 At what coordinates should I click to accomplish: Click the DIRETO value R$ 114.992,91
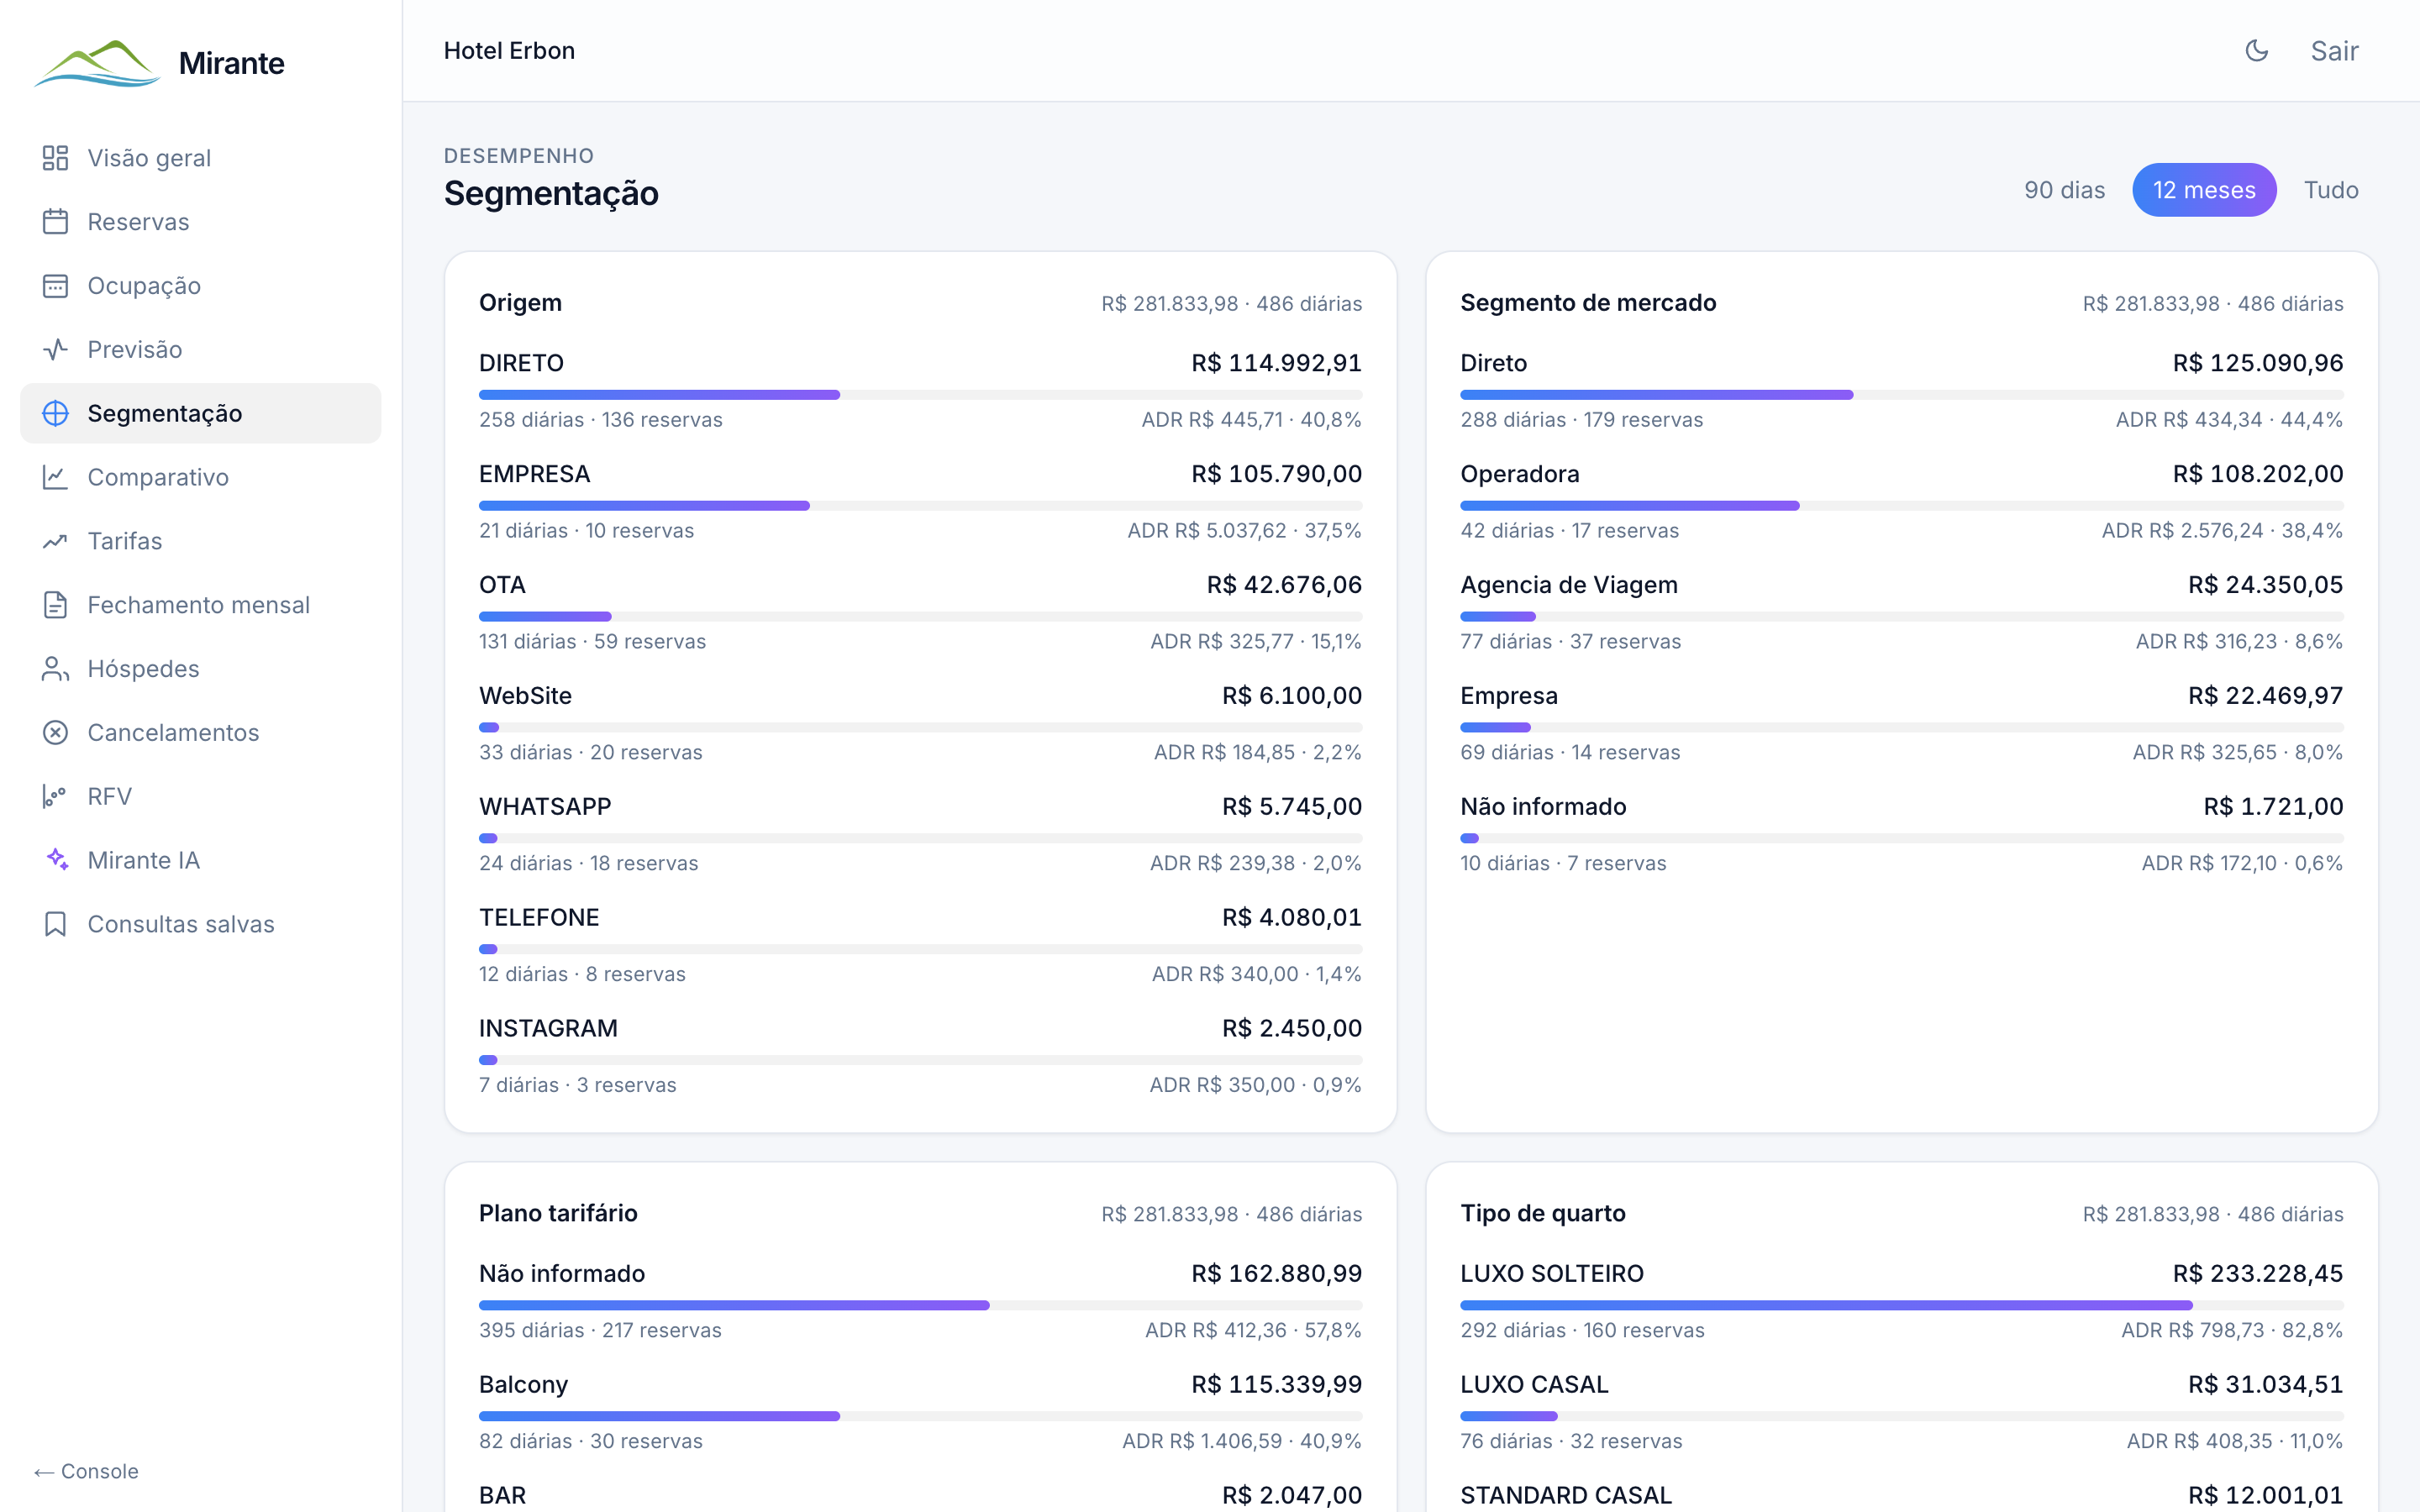point(1276,363)
